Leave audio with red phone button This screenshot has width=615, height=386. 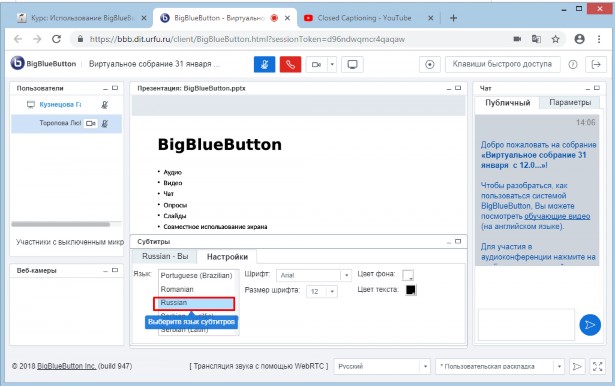tap(290, 64)
